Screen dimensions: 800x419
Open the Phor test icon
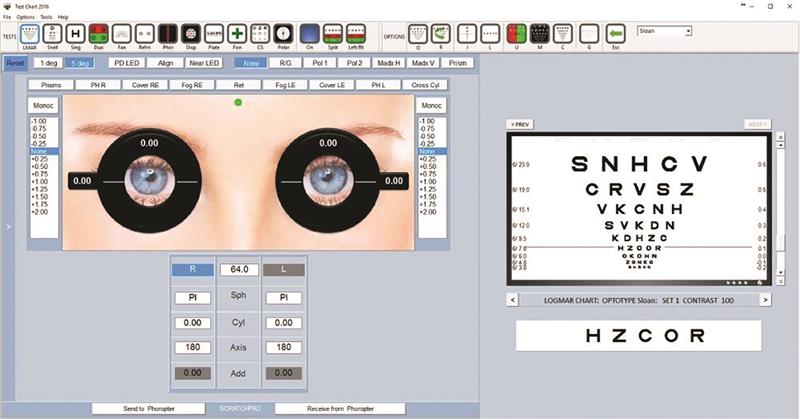168,34
